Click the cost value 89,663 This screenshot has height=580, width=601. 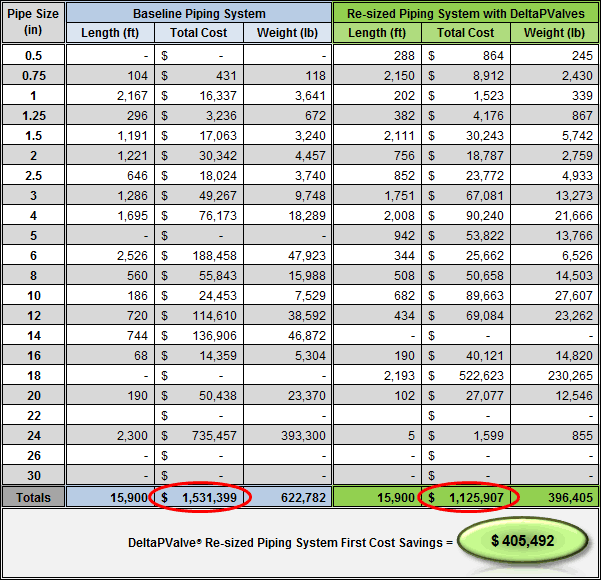click(485, 296)
